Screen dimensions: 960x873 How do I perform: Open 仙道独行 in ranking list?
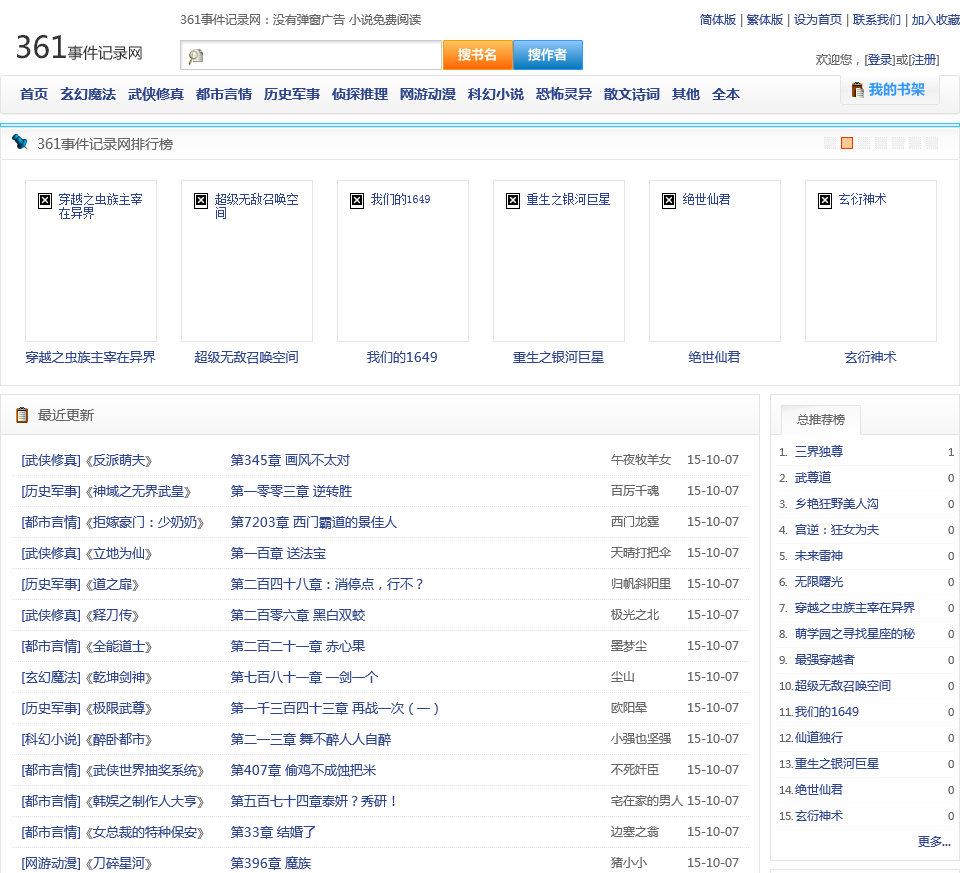pyautogui.click(x=819, y=738)
